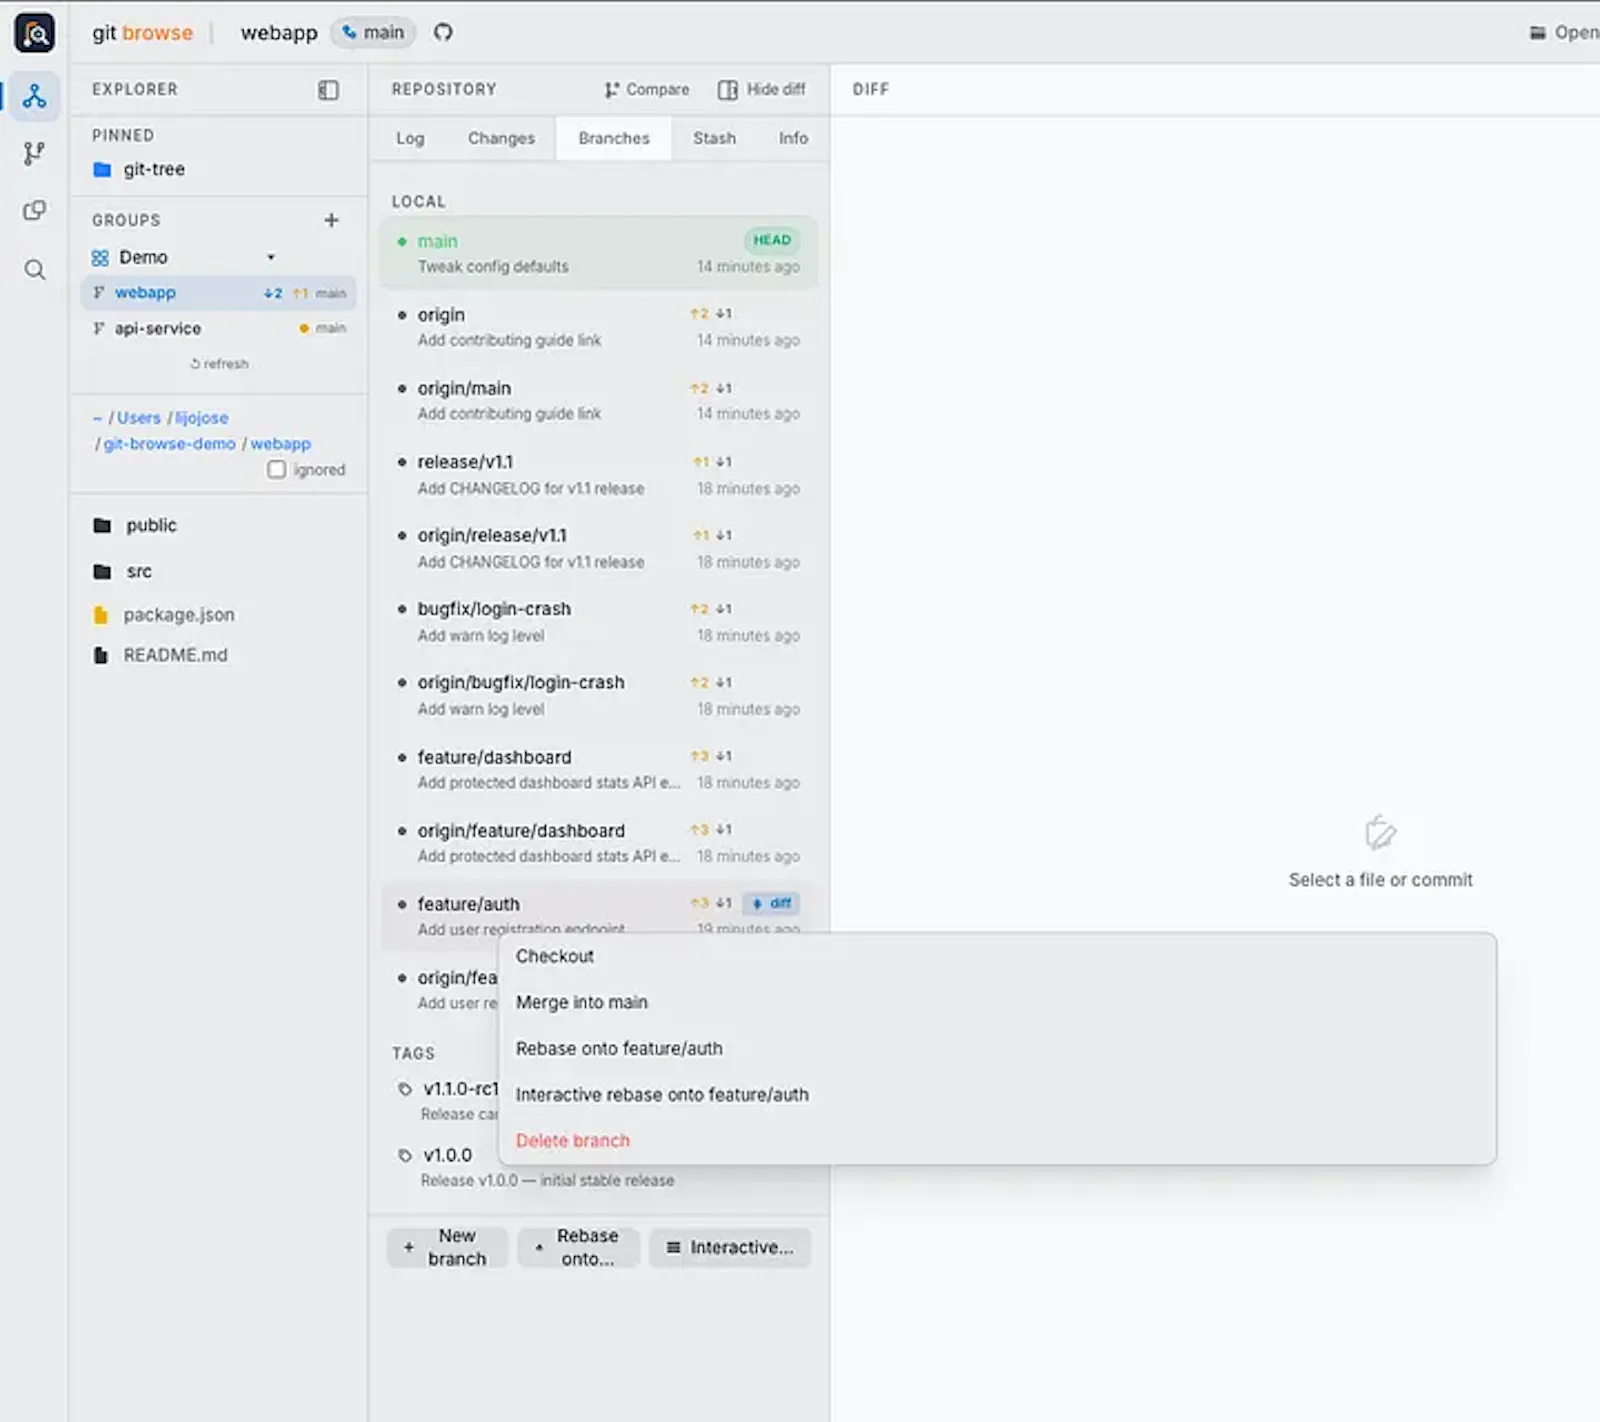This screenshot has width=1600, height=1422.
Task: Select the origin branch row
Action: point(598,327)
